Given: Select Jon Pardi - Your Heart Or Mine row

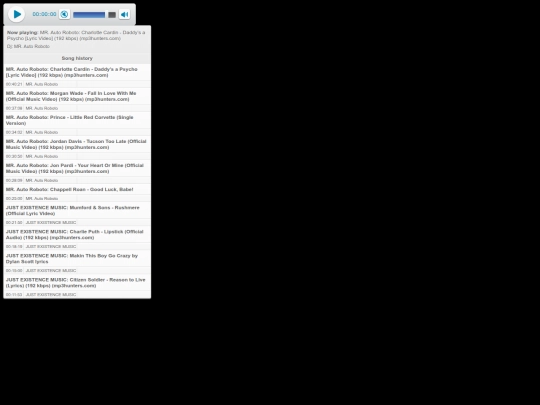Looking at the screenshot, I should pos(77,168).
